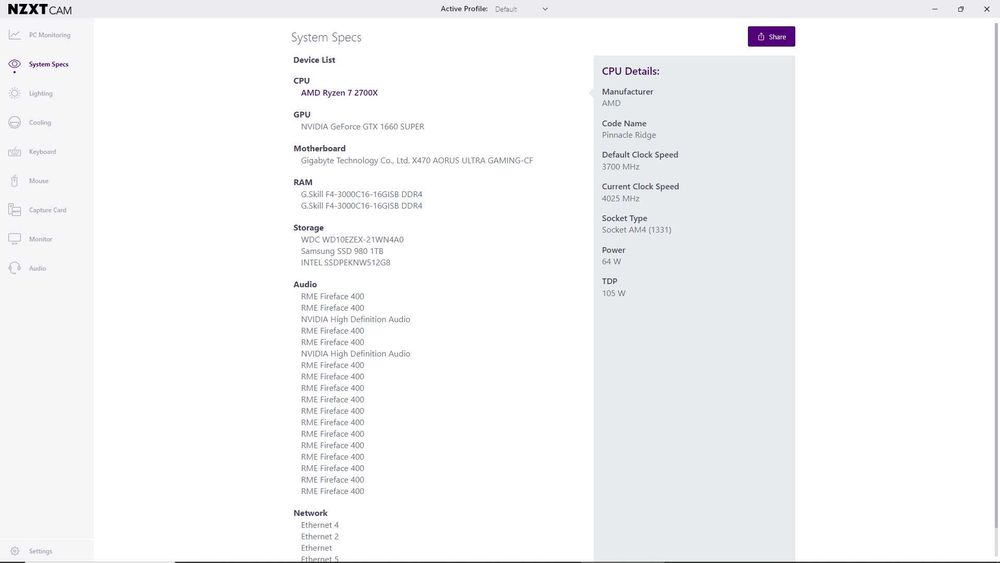
Task: Open the Capture Card icon
Action: [x=14, y=210]
